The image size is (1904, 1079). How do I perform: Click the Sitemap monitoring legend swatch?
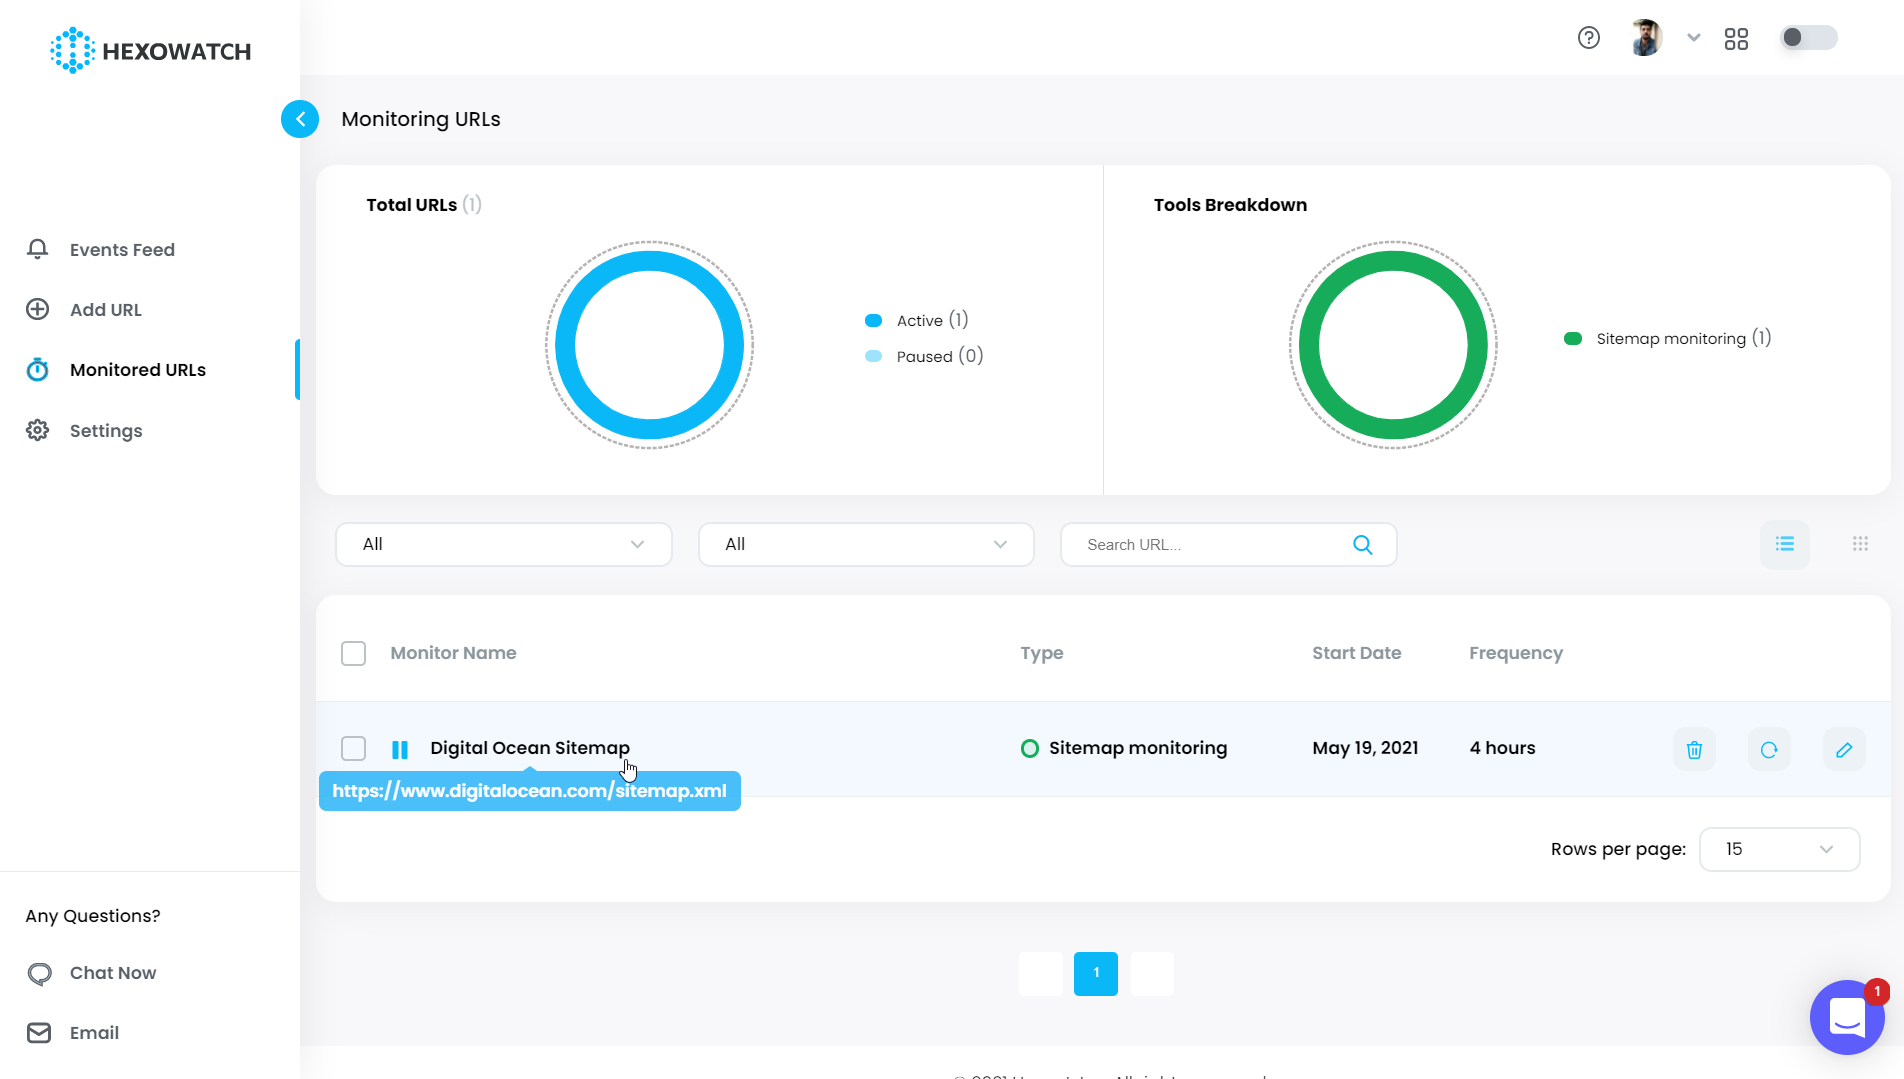pyautogui.click(x=1573, y=339)
